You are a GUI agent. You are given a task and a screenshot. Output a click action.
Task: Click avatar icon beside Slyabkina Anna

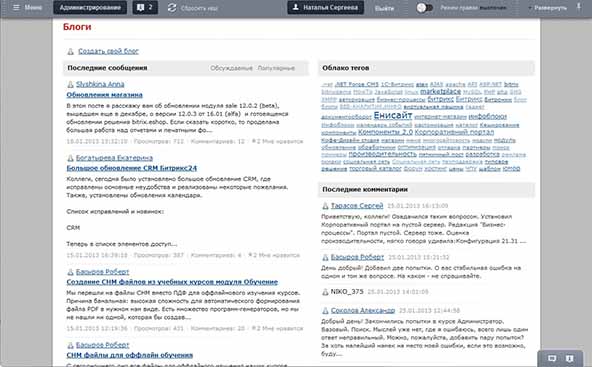coord(70,84)
